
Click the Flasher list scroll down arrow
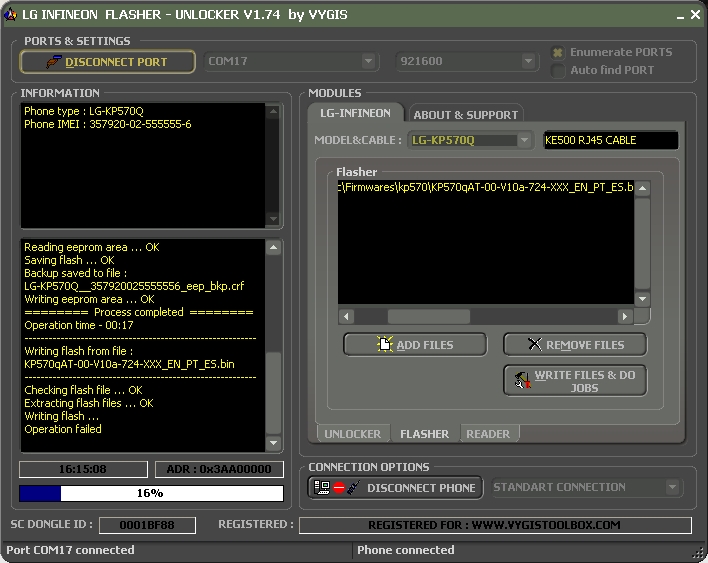(642, 298)
